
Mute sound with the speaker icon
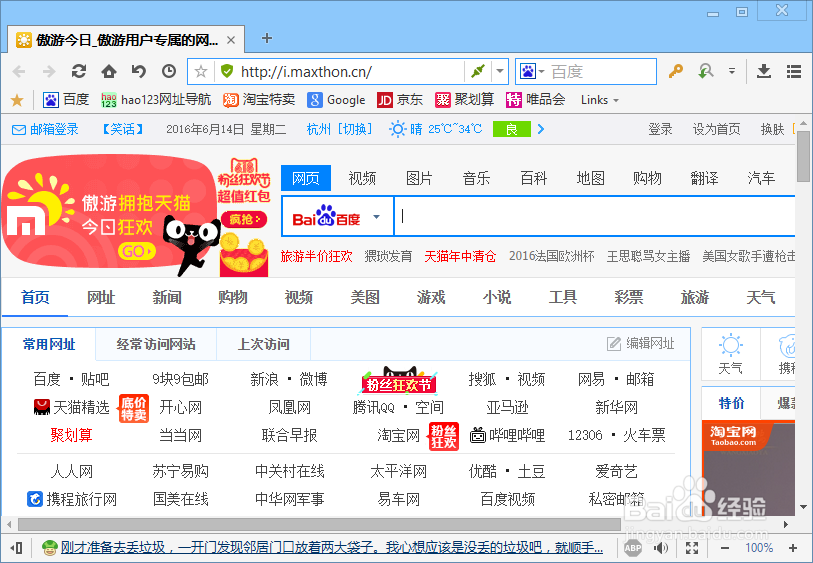point(661,548)
